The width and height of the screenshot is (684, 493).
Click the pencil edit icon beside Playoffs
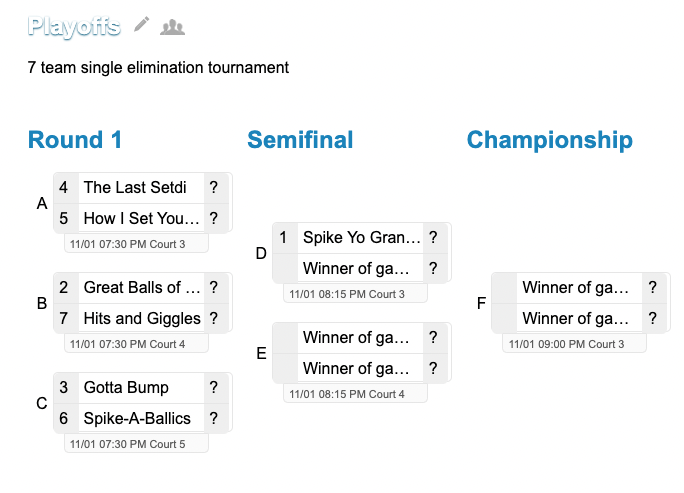[142, 25]
